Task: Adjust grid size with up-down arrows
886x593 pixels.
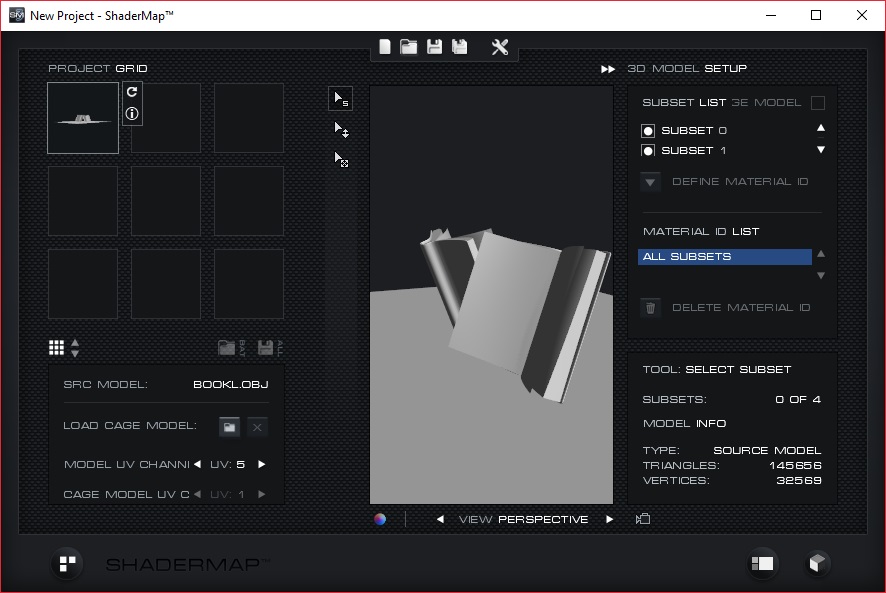Action: tap(75, 348)
